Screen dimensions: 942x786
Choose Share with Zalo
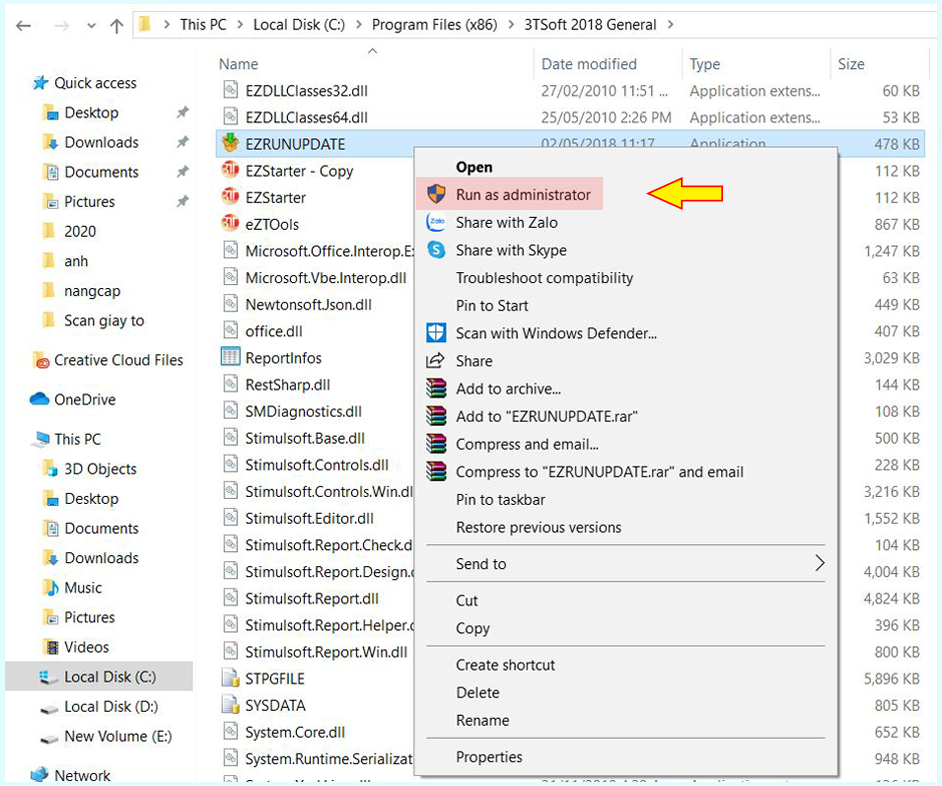coord(506,222)
